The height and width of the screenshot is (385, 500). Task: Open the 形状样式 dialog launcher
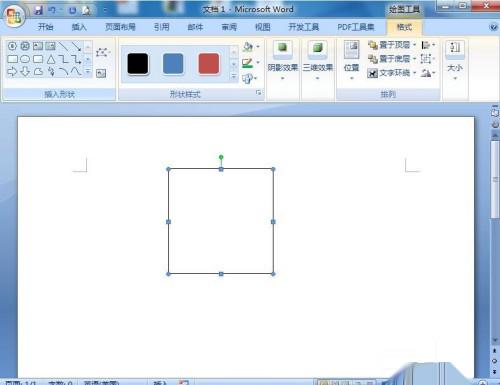[258, 93]
